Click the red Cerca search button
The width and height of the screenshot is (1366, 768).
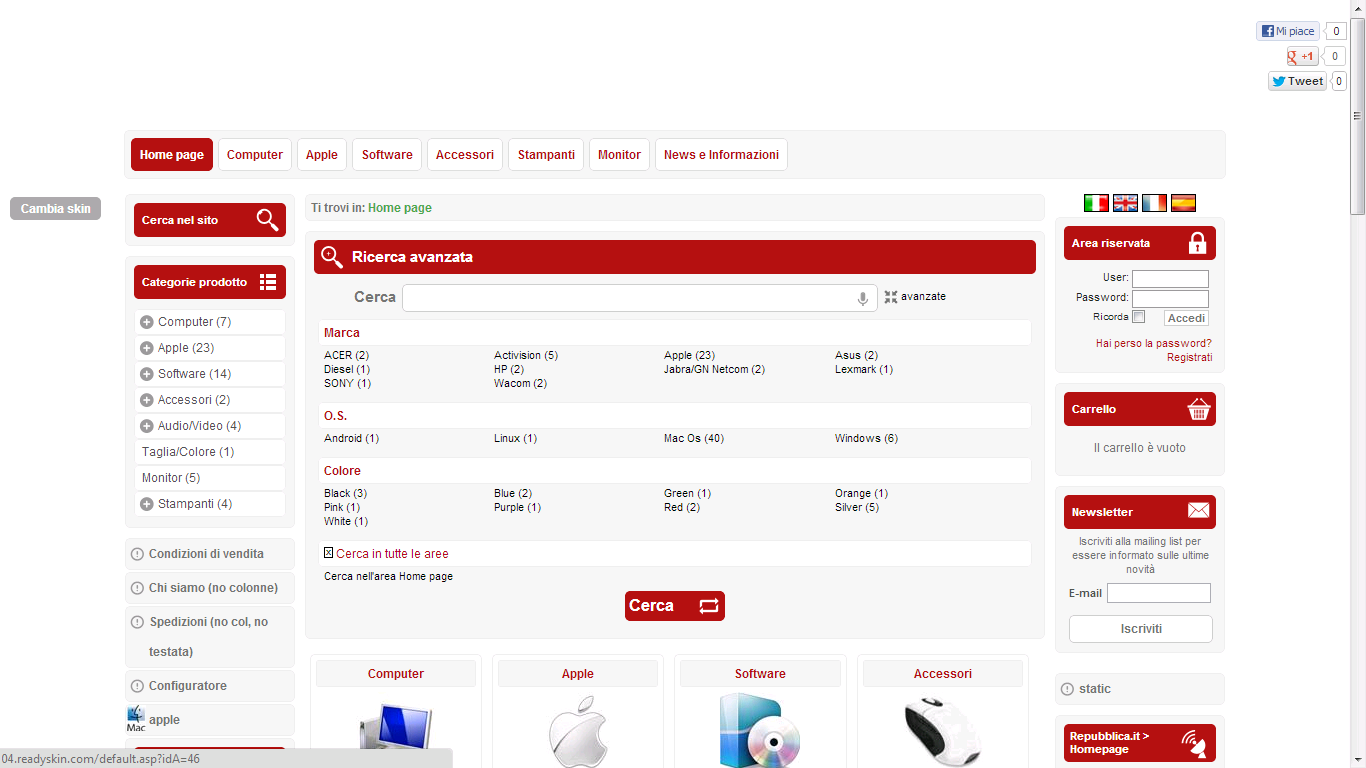click(x=675, y=606)
